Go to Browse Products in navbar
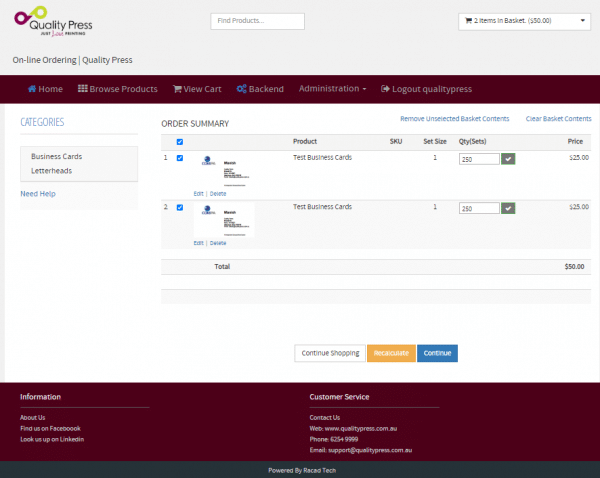This screenshot has width=600, height=478. pos(117,89)
